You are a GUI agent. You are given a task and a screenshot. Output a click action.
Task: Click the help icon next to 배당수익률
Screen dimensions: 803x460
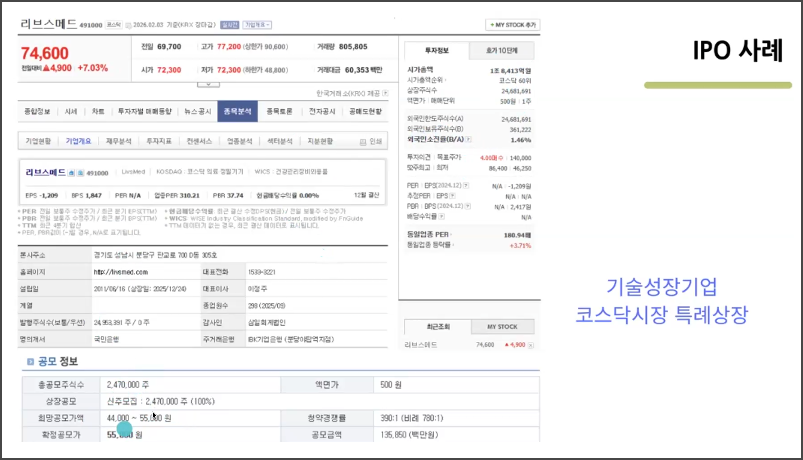coord(442,216)
